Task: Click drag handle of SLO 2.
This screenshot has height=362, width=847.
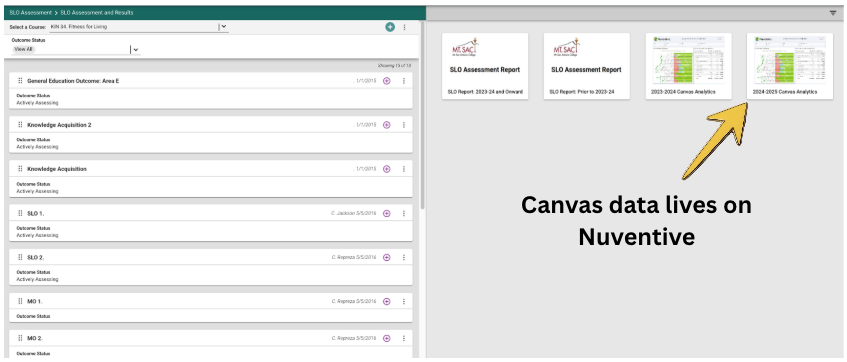Action: (20, 257)
